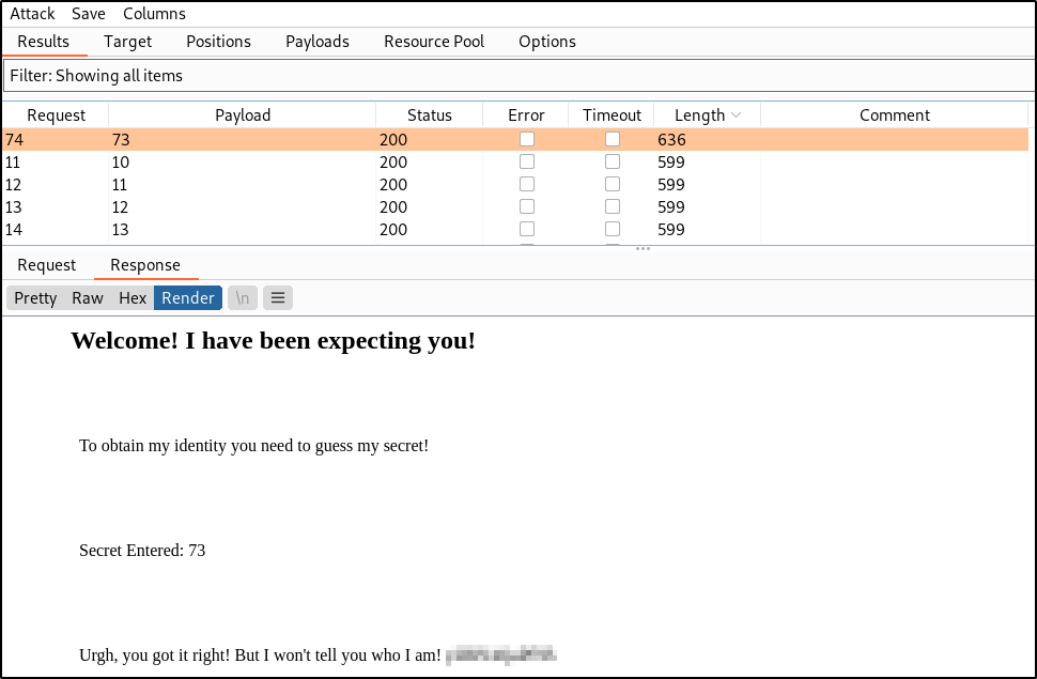1037x679 pixels.
Task: Click the Length column sort arrow
Action: pos(736,115)
